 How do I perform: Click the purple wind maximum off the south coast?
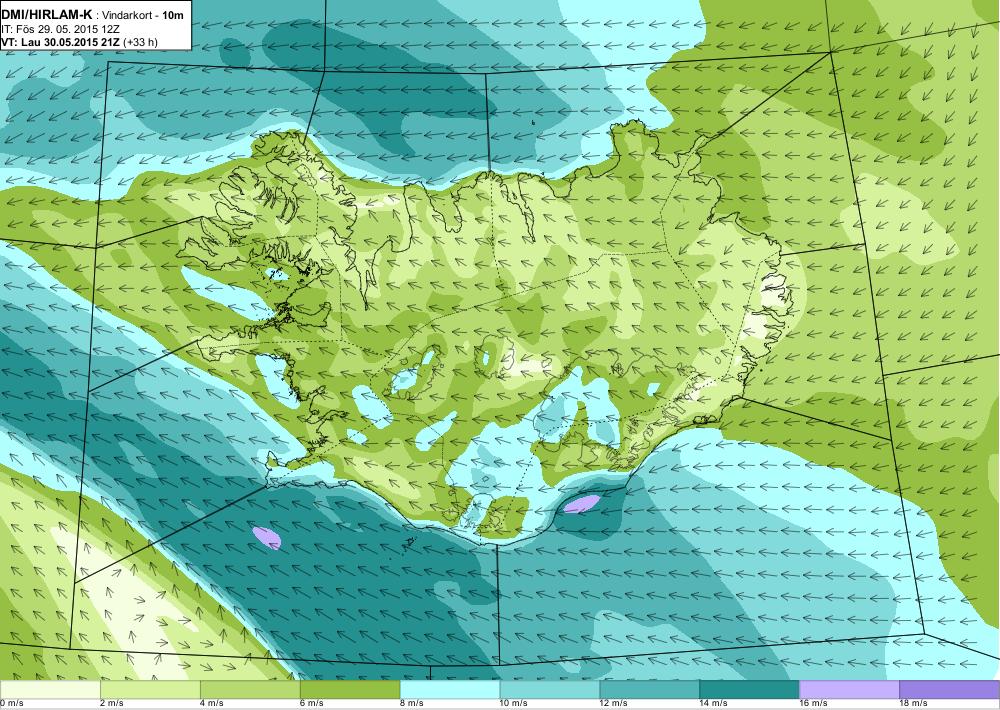point(581,504)
